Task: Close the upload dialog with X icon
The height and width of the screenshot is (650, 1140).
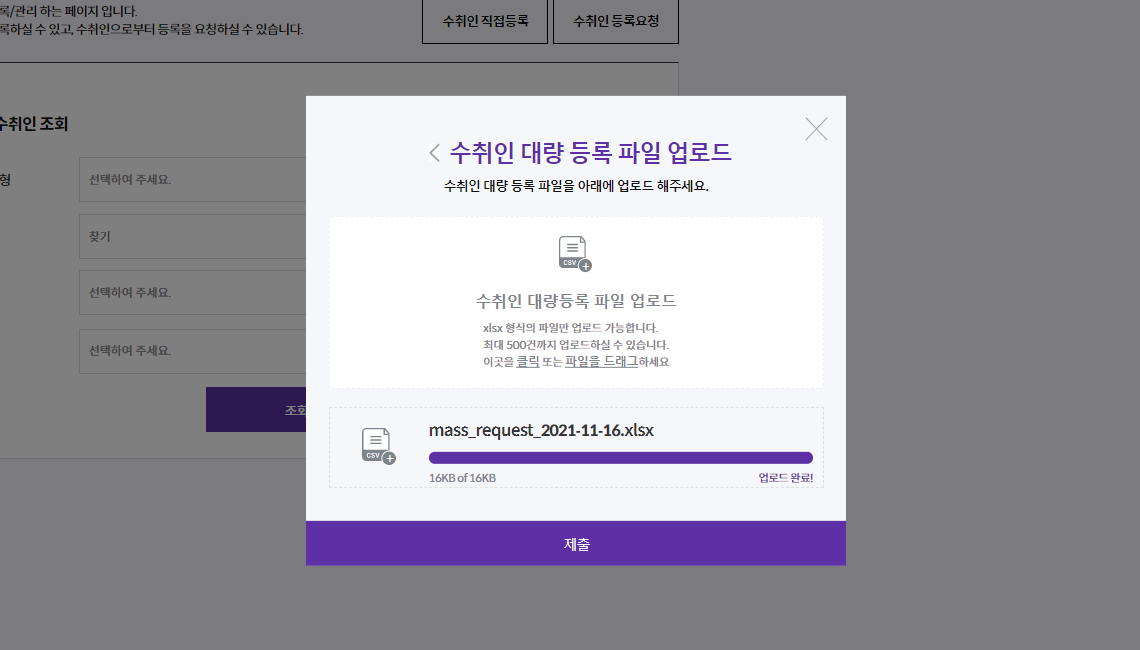Action: pos(816,129)
